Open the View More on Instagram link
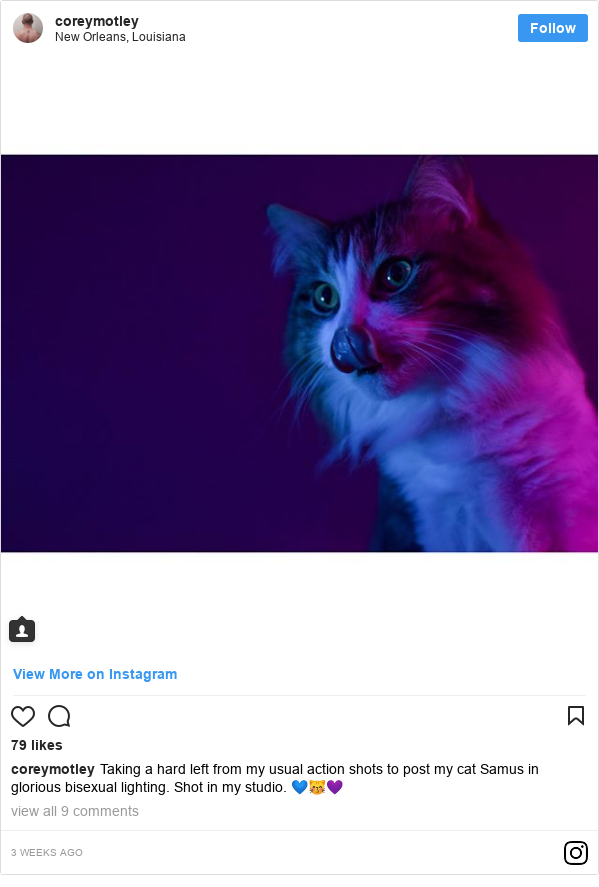 [x=95, y=674]
